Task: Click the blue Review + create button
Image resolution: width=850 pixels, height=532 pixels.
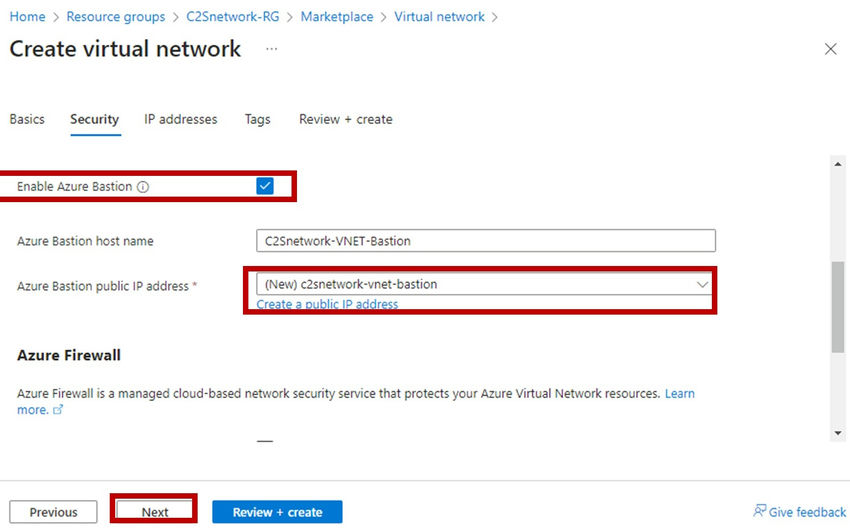Action: 277,512
